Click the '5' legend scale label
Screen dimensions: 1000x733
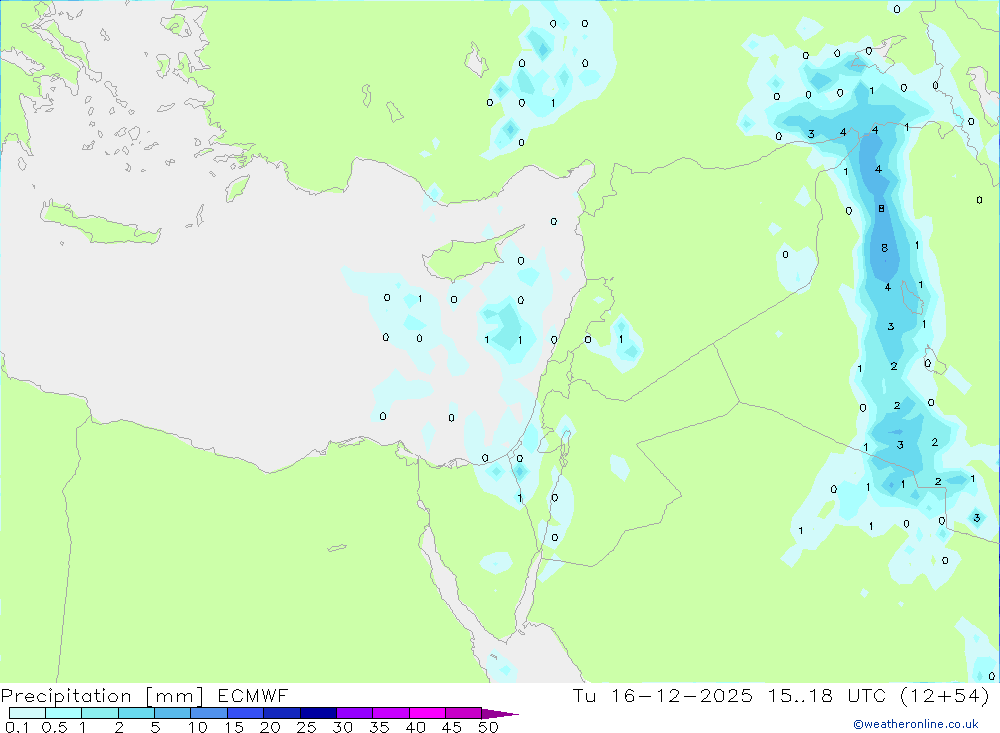coord(155,727)
